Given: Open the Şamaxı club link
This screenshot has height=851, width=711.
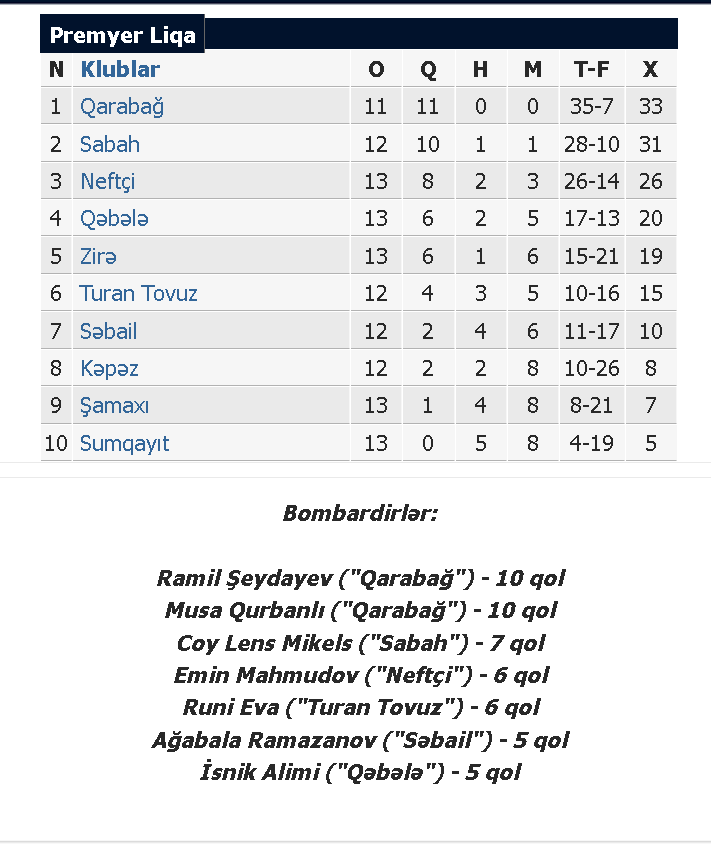Looking at the screenshot, I should [114, 405].
